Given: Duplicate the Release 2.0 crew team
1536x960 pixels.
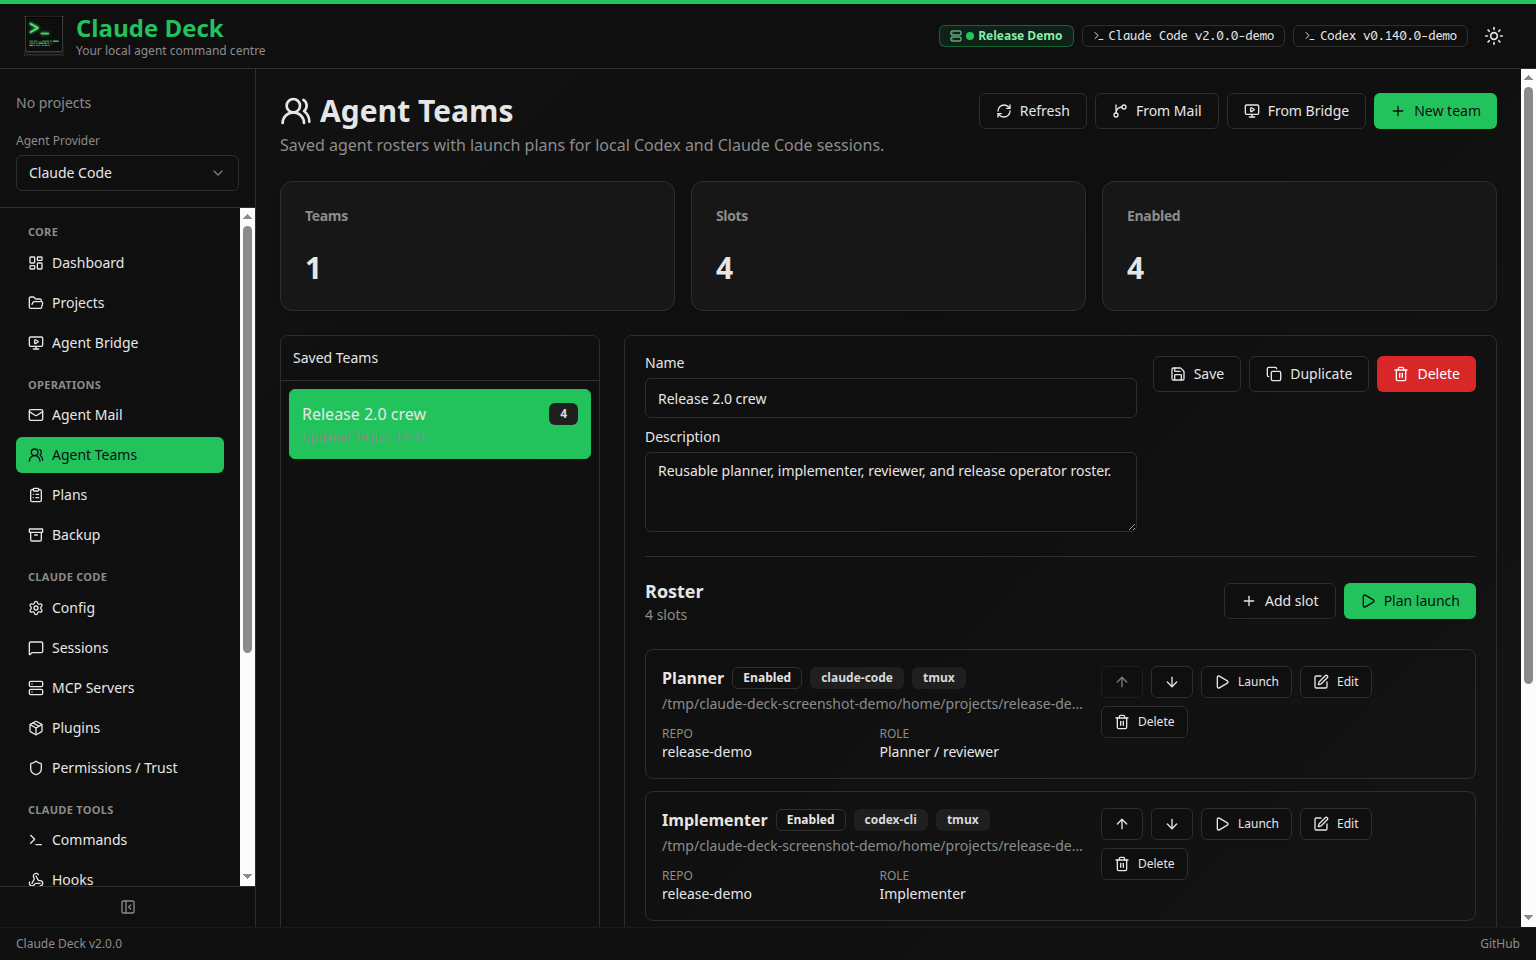Looking at the screenshot, I should click(x=1309, y=374).
